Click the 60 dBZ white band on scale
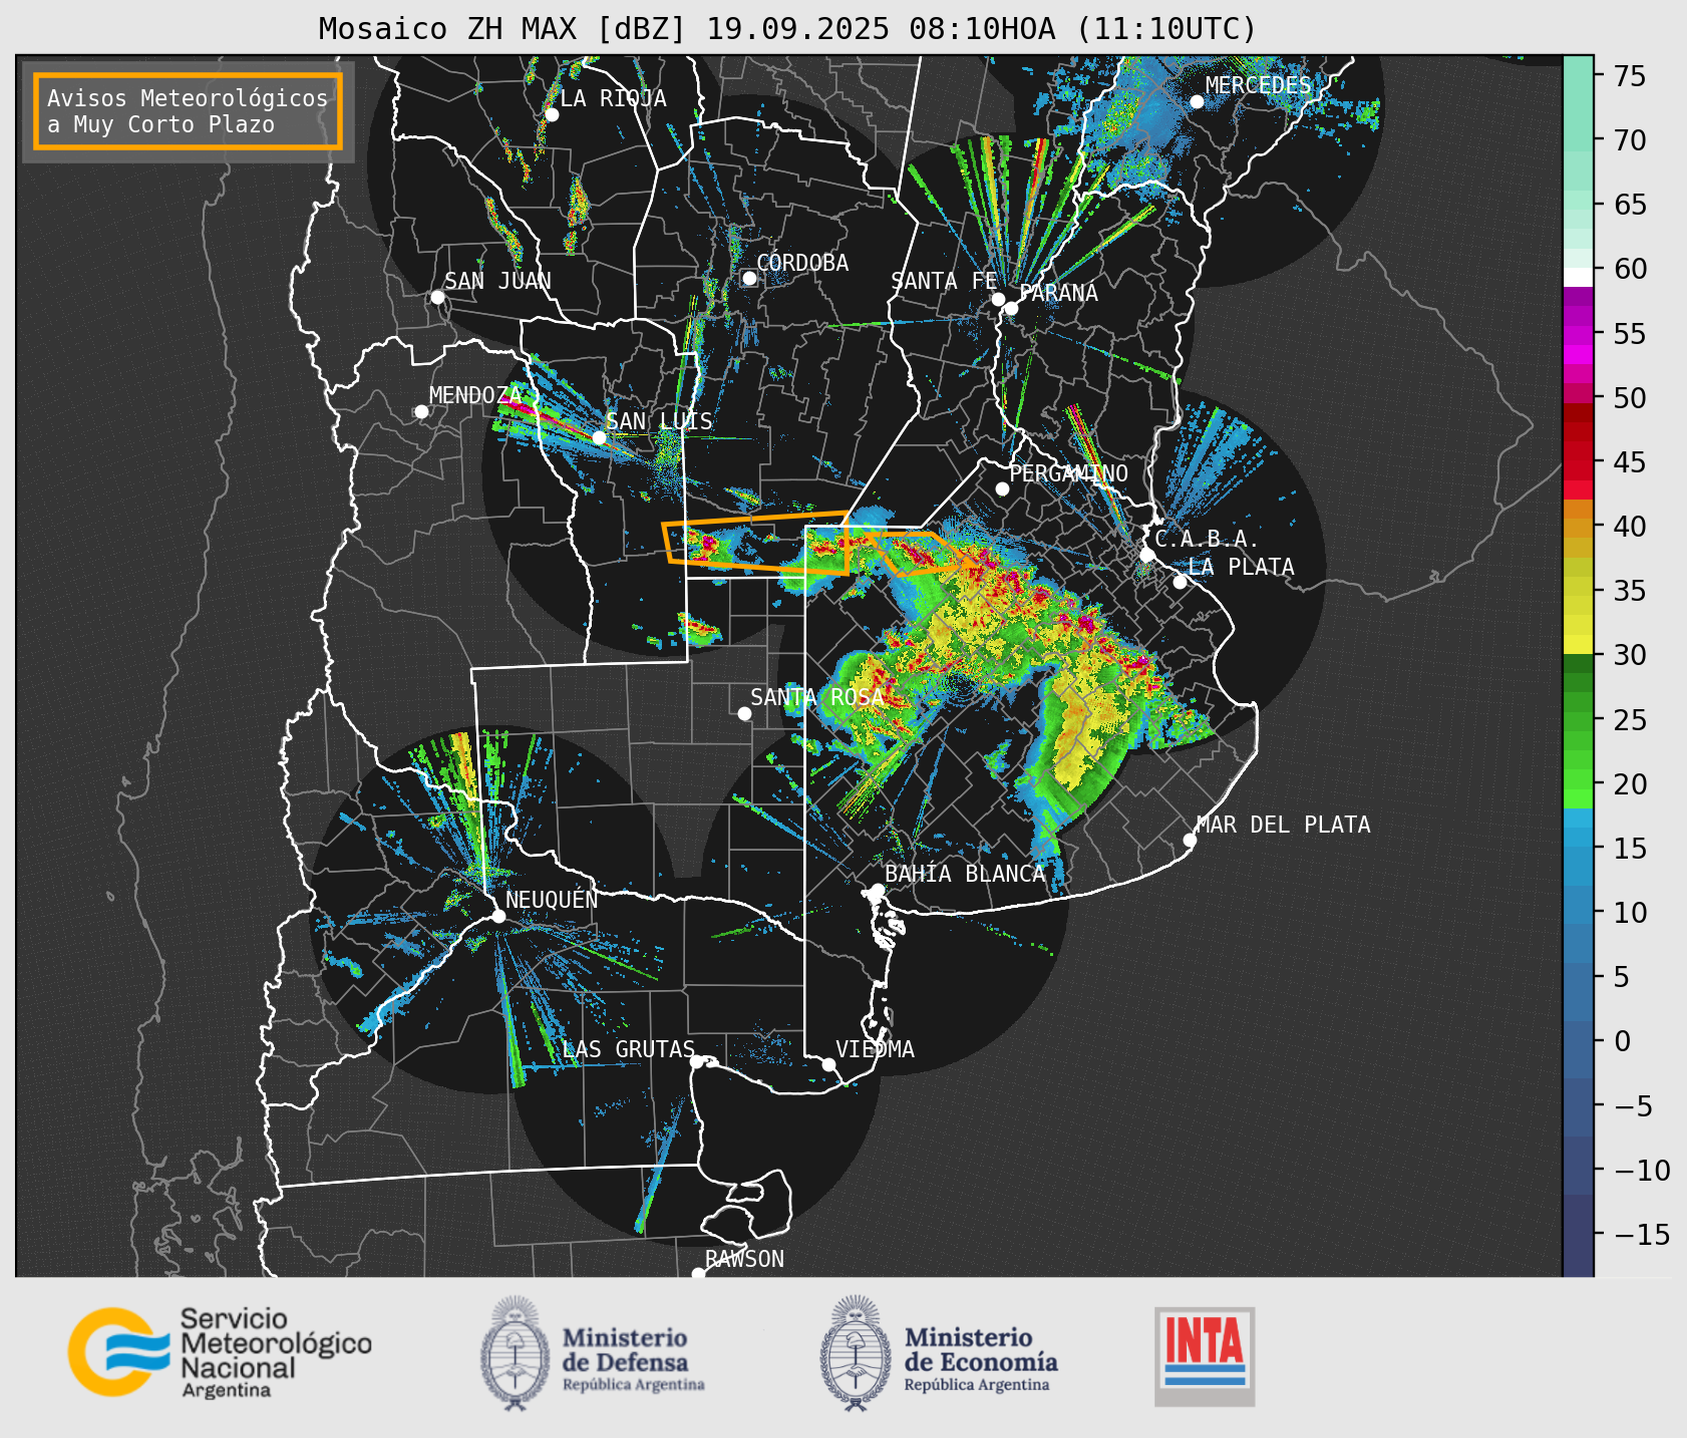The width and height of the screenshot is (1687, 1438). coord(1578,277)
